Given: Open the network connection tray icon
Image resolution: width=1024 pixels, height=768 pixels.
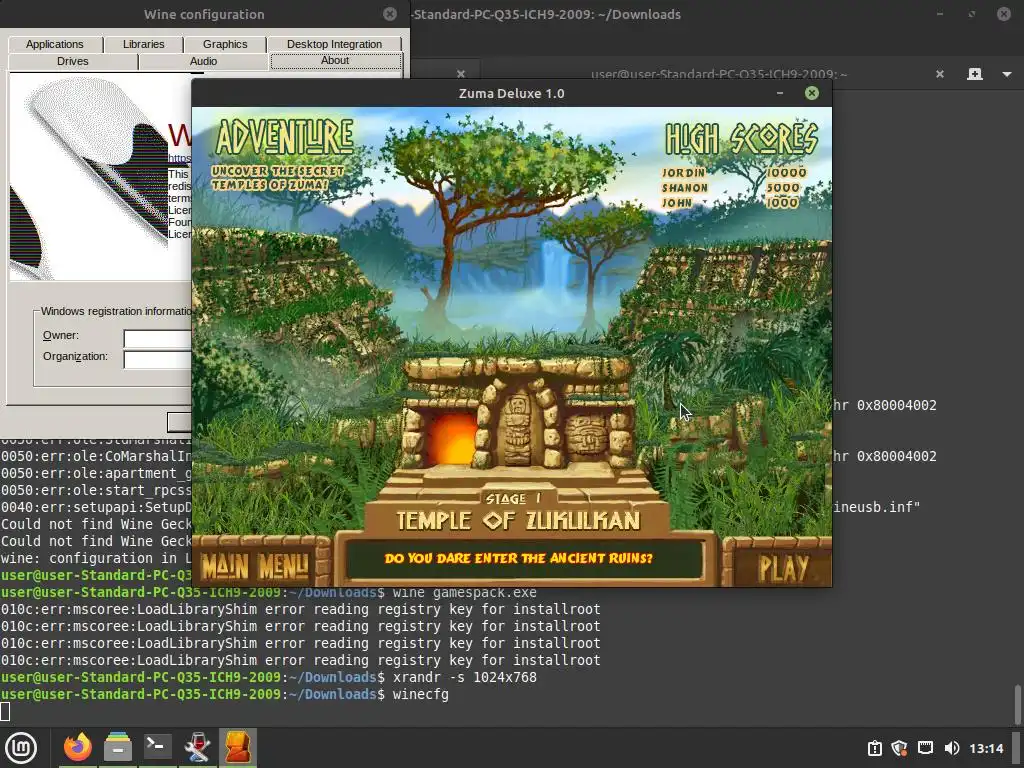Looking at the screenshot, I should coord(925,748).
